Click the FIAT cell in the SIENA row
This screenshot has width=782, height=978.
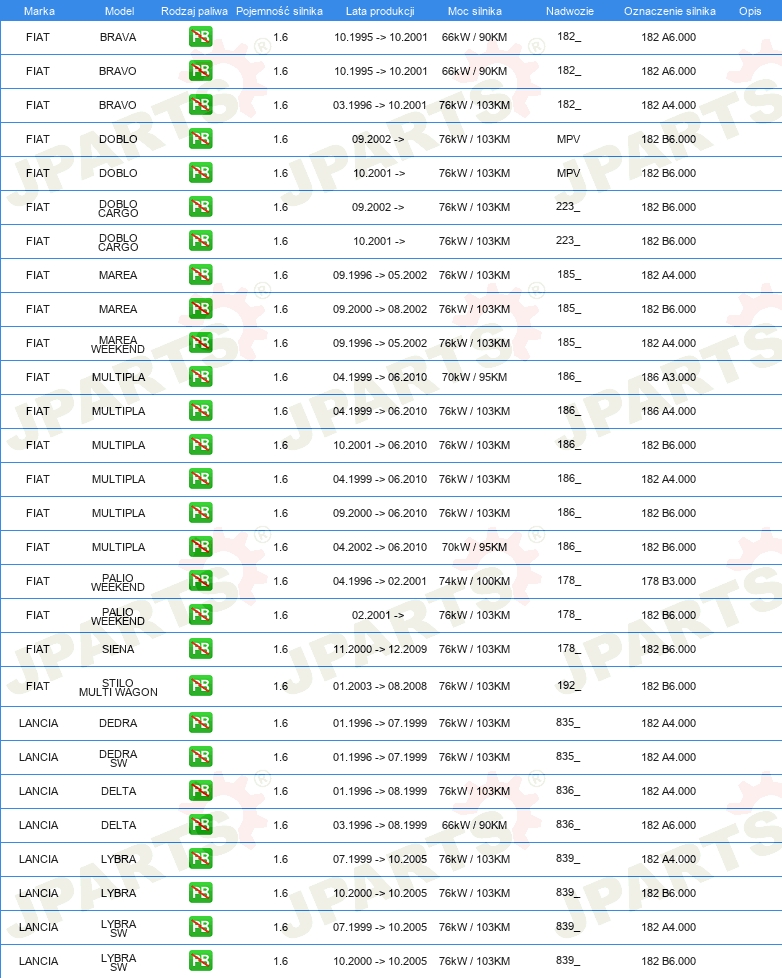point(38,649)
